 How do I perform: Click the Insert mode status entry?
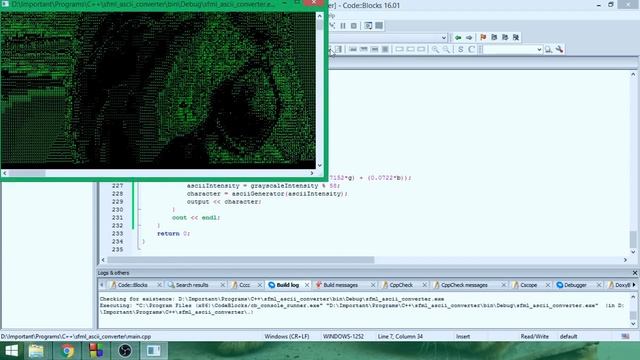click(463, 337)
